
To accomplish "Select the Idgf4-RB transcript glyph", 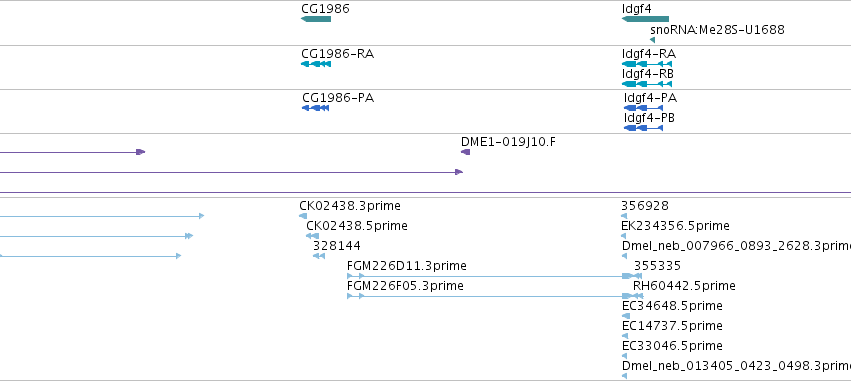I will pyautogui.click(x=647, y=84).
